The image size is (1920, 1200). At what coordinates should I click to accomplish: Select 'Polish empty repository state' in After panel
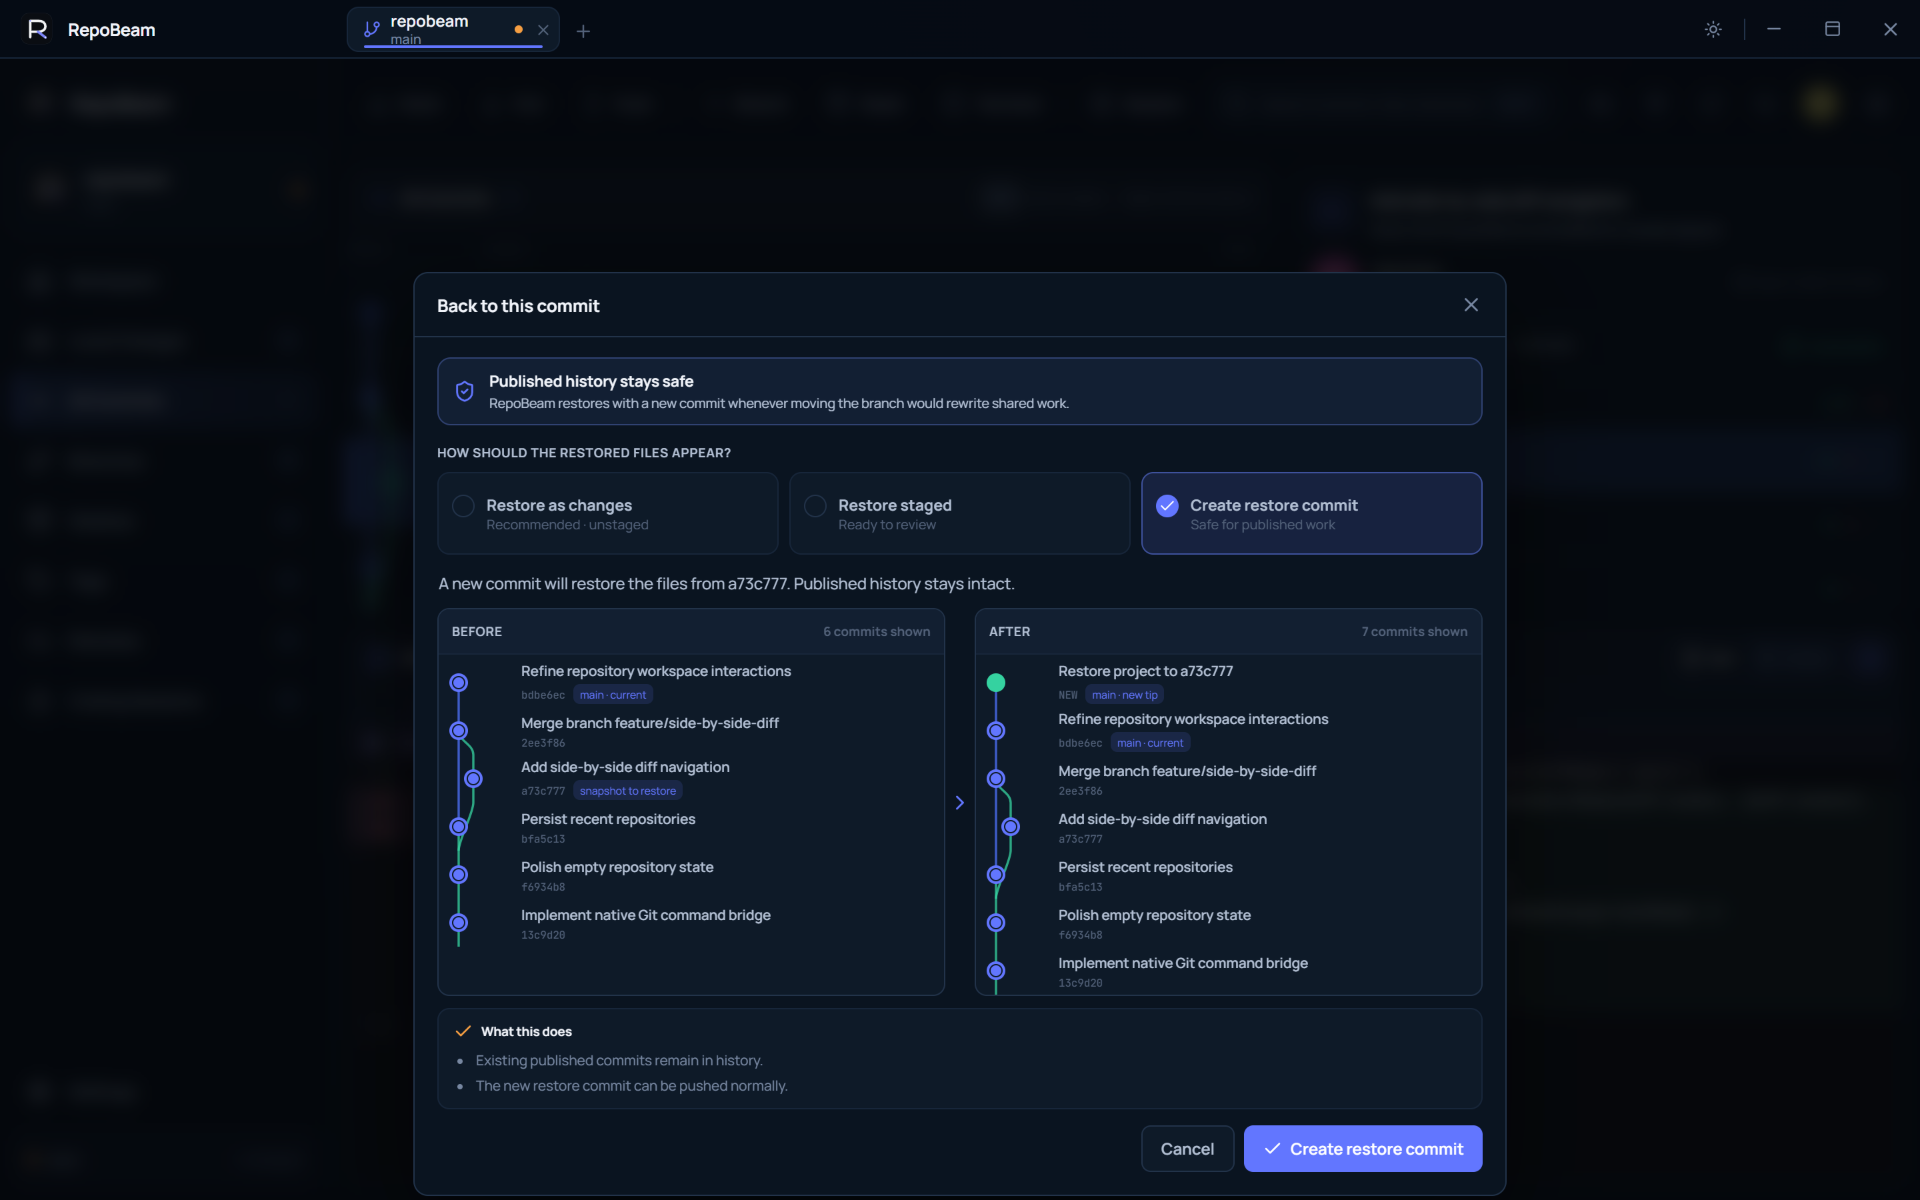[x=1228, y=924]
